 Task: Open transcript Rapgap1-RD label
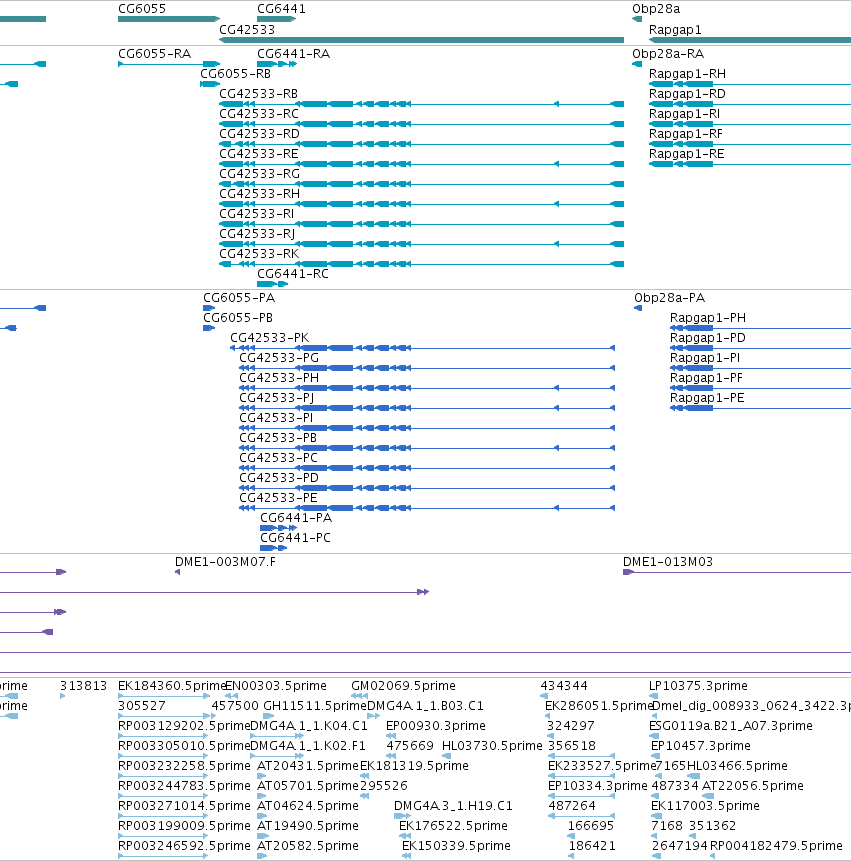pos(687,94)
